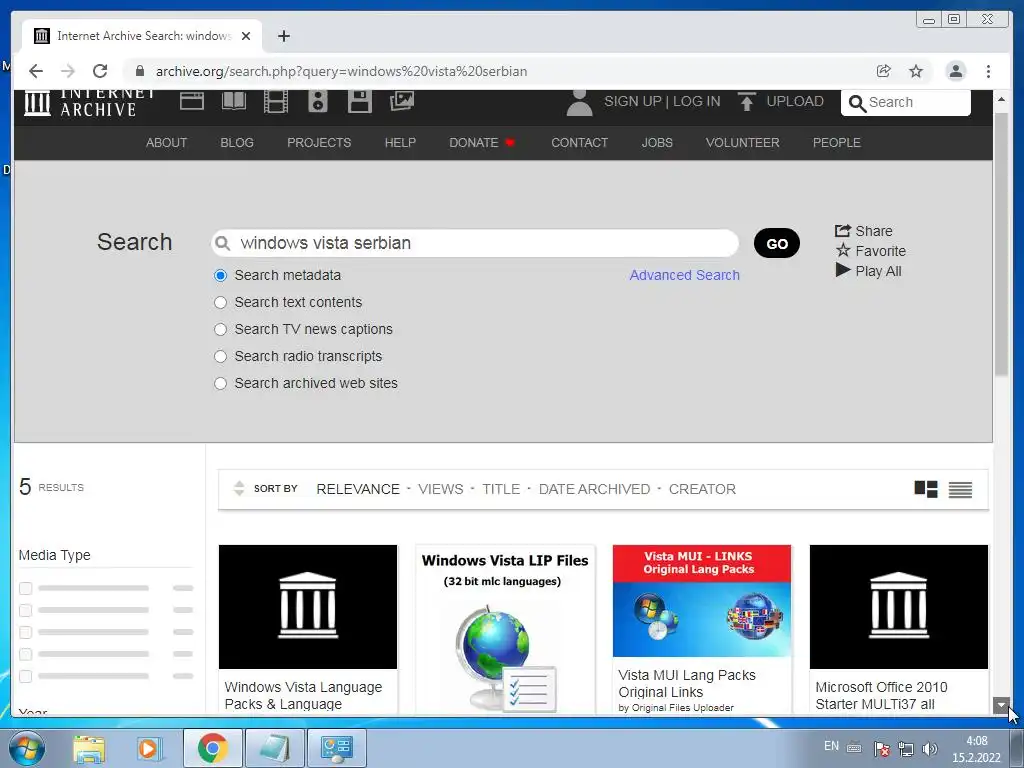
Task: Open the Video film strip icon
Action: [276, 101]
